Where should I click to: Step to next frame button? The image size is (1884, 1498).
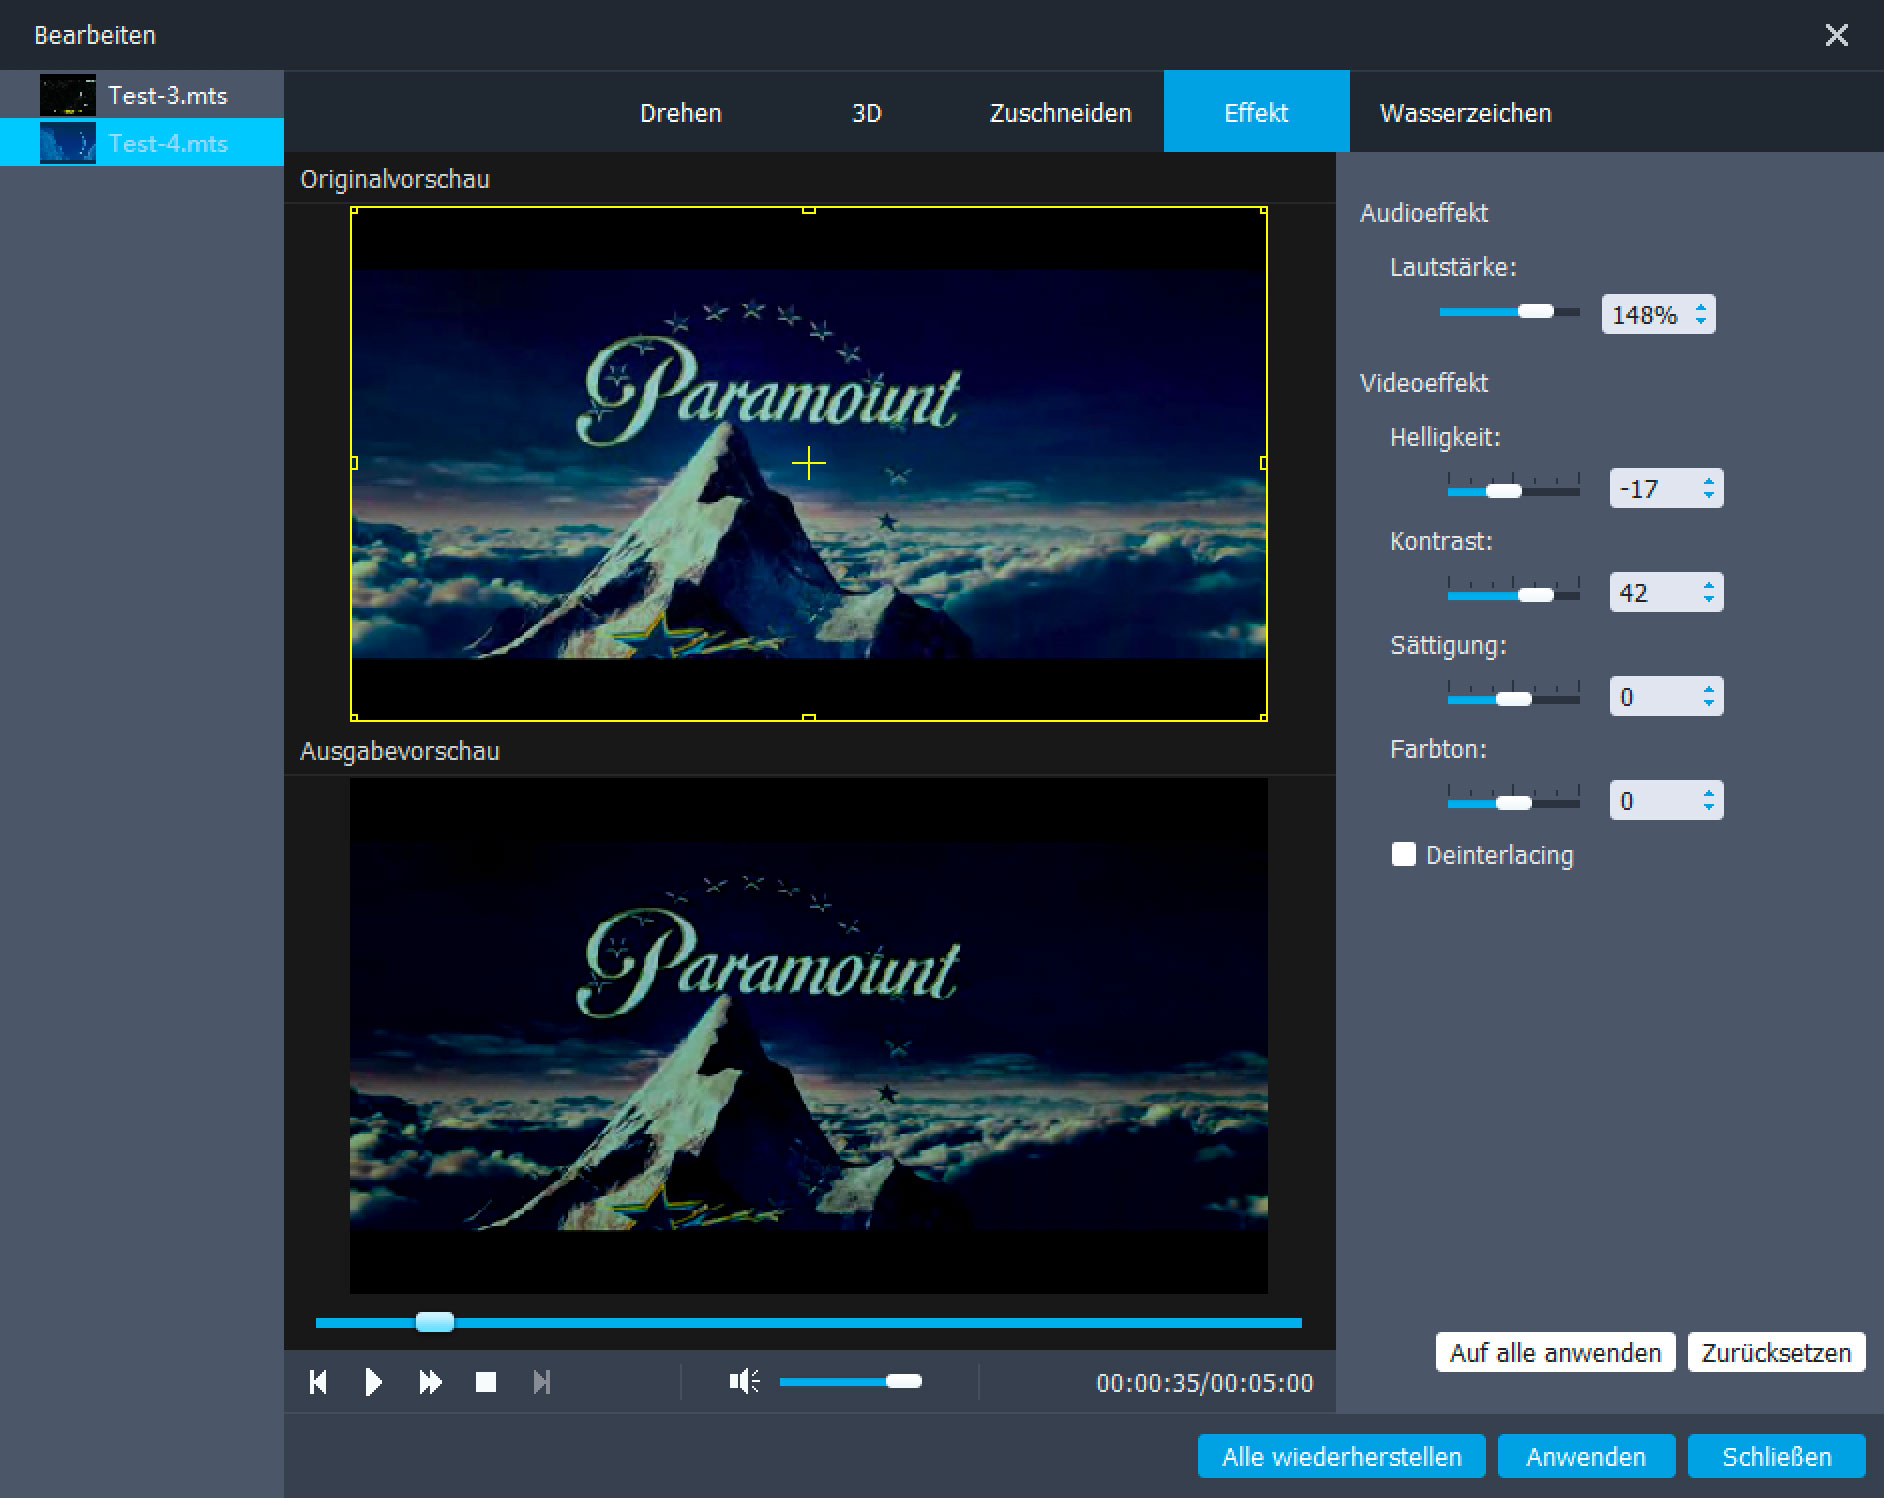[x=541, y=1382]
